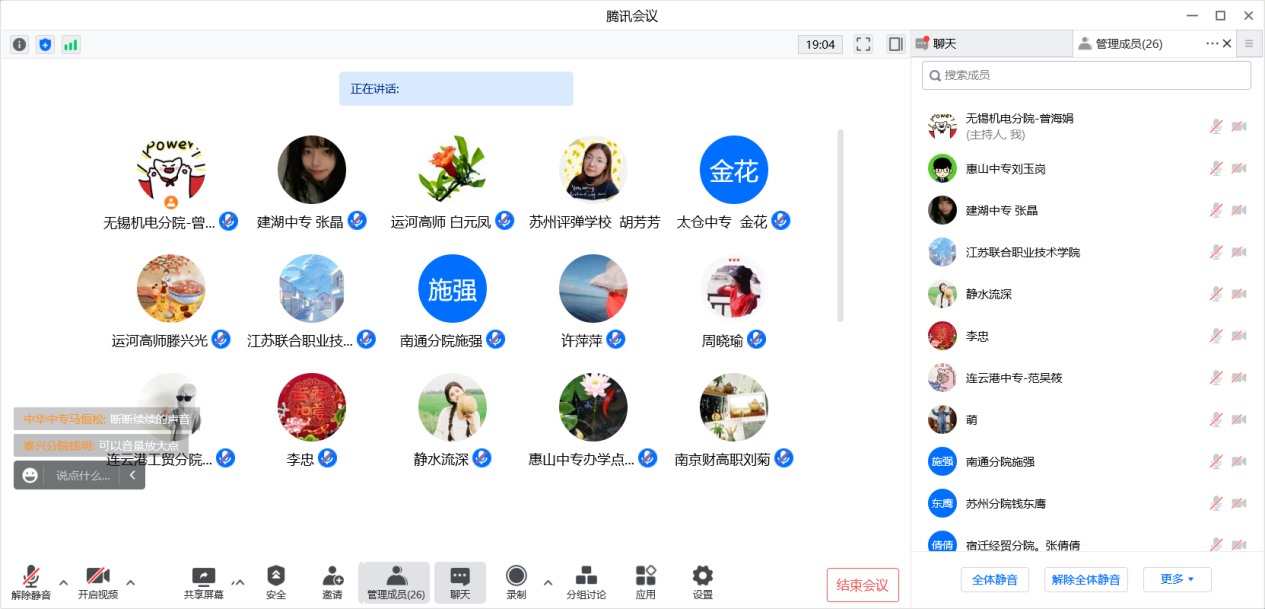This screenshot has width=1265, height=609.
Task: Click the 19:04 meeting timer
Action: pos(820,45)
